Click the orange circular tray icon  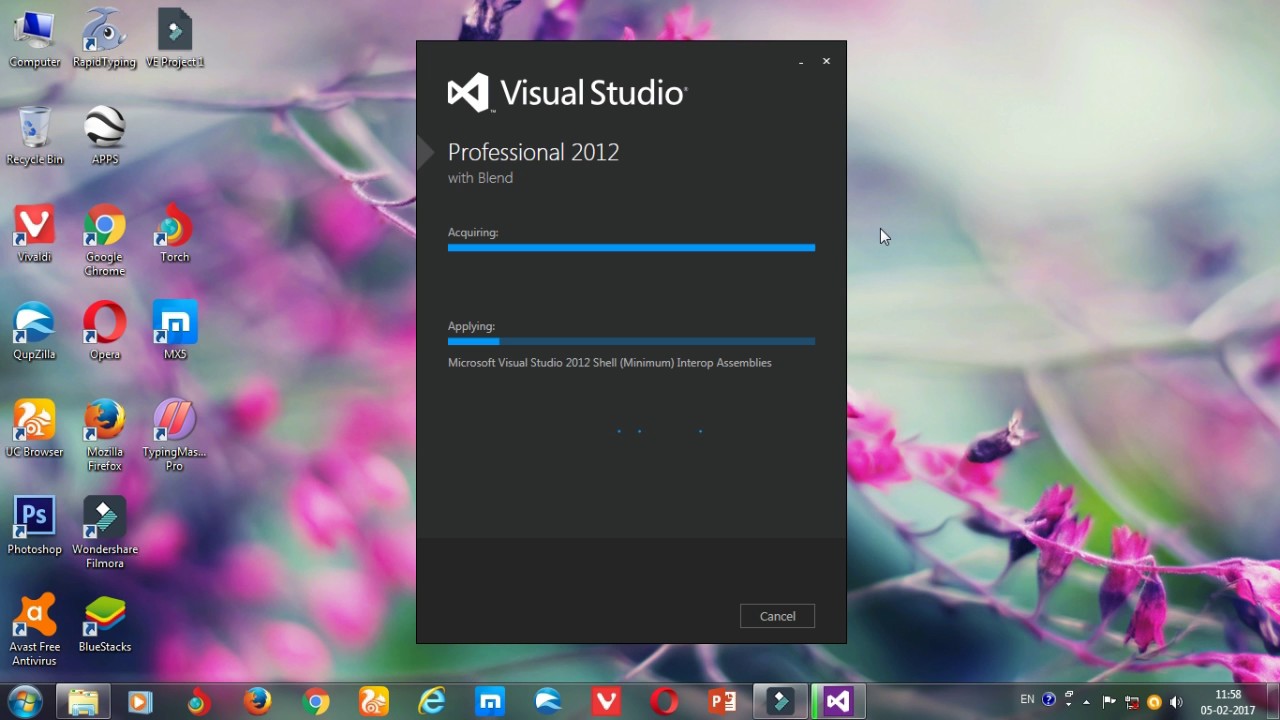[x=1154, y=702]
